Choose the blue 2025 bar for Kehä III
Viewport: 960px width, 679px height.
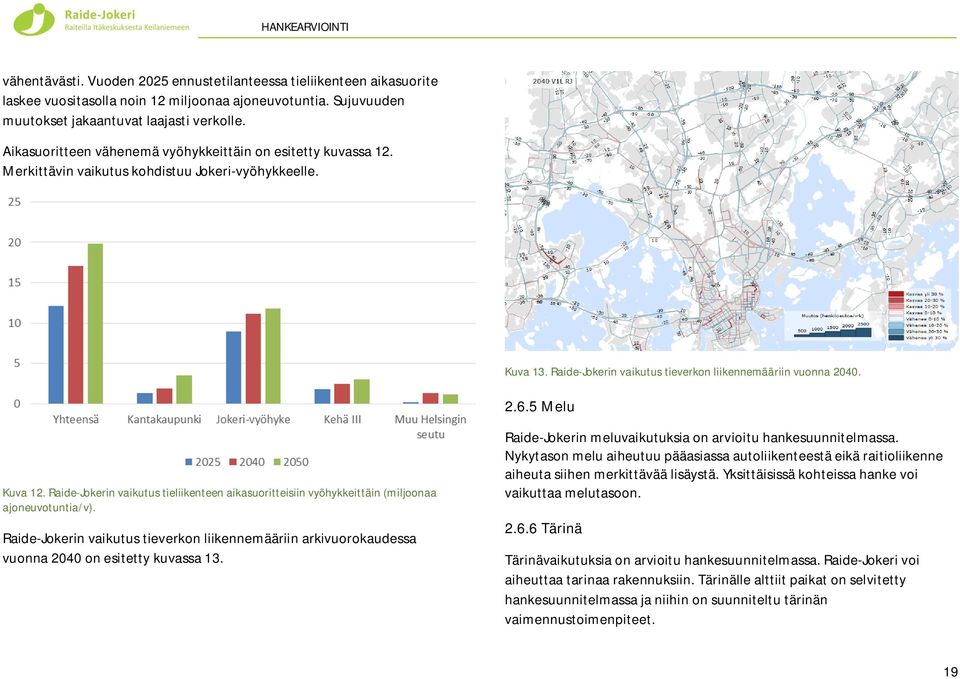(323, 396)
